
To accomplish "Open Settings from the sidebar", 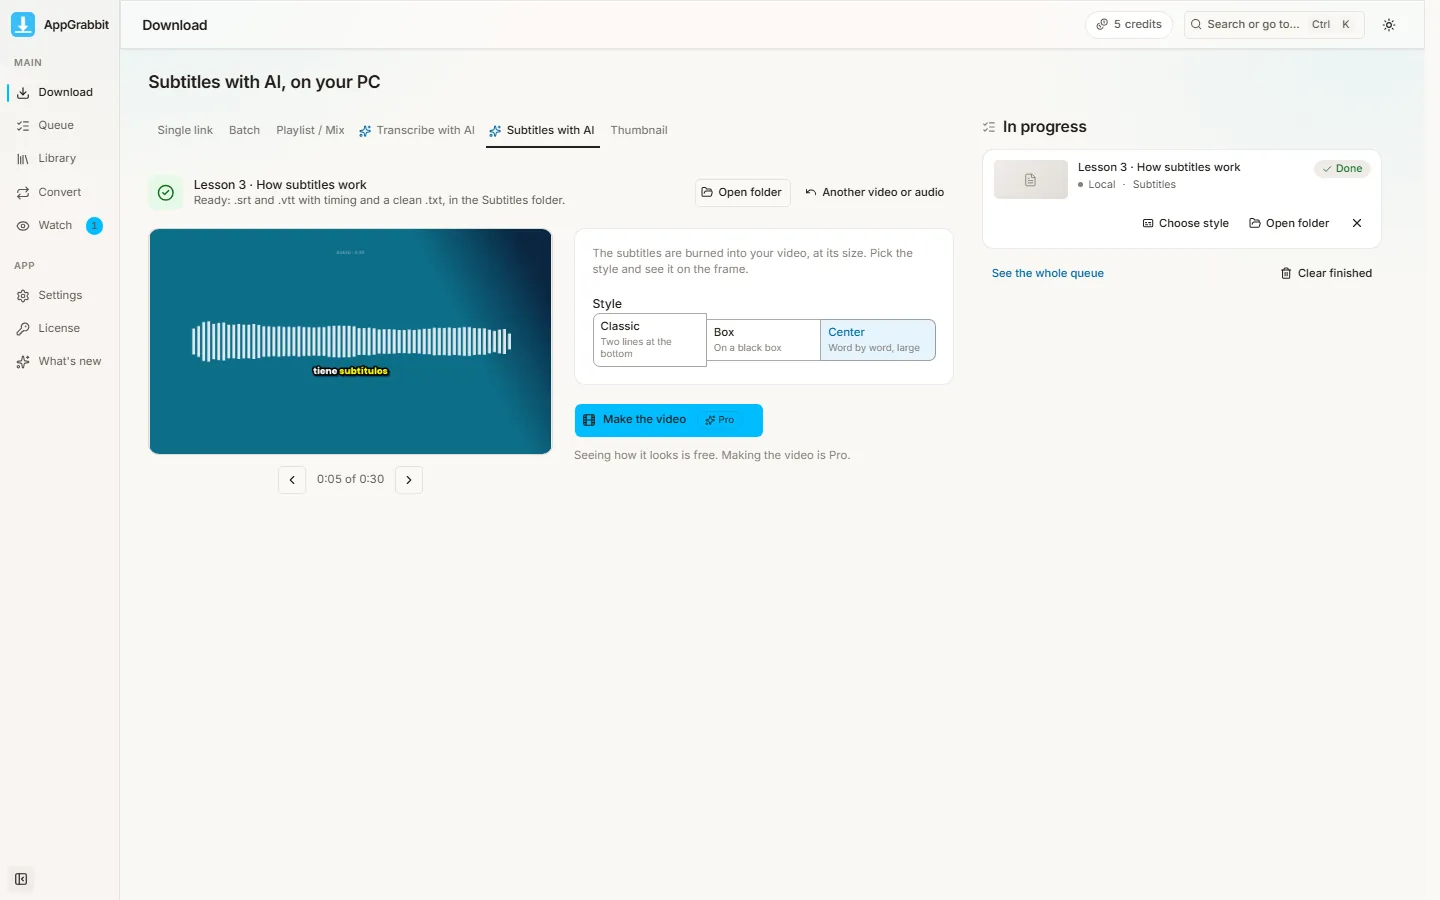I will click(60, 295).
